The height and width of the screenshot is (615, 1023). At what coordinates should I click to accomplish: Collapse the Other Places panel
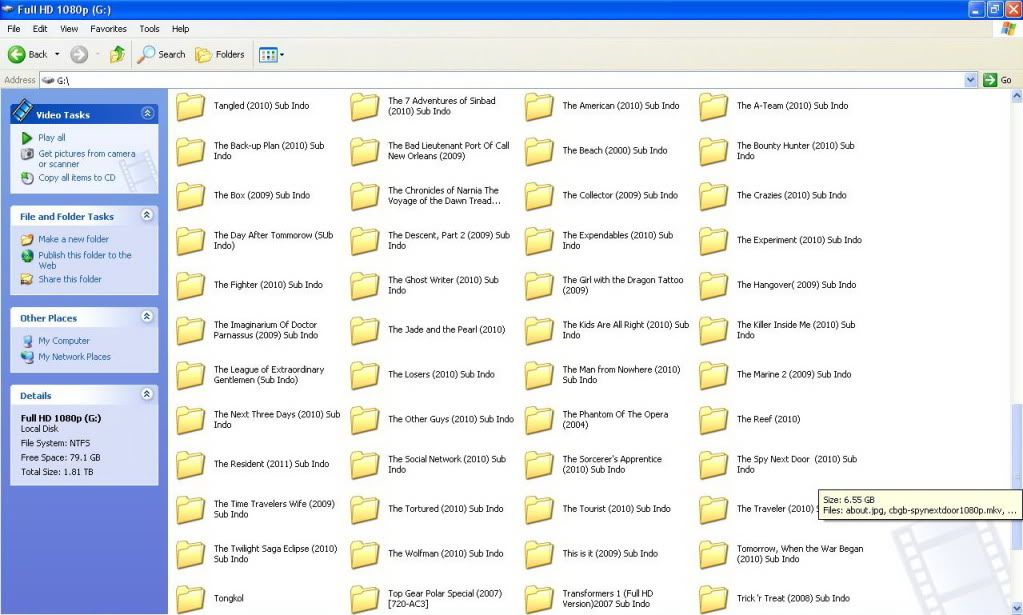point(147,317)
